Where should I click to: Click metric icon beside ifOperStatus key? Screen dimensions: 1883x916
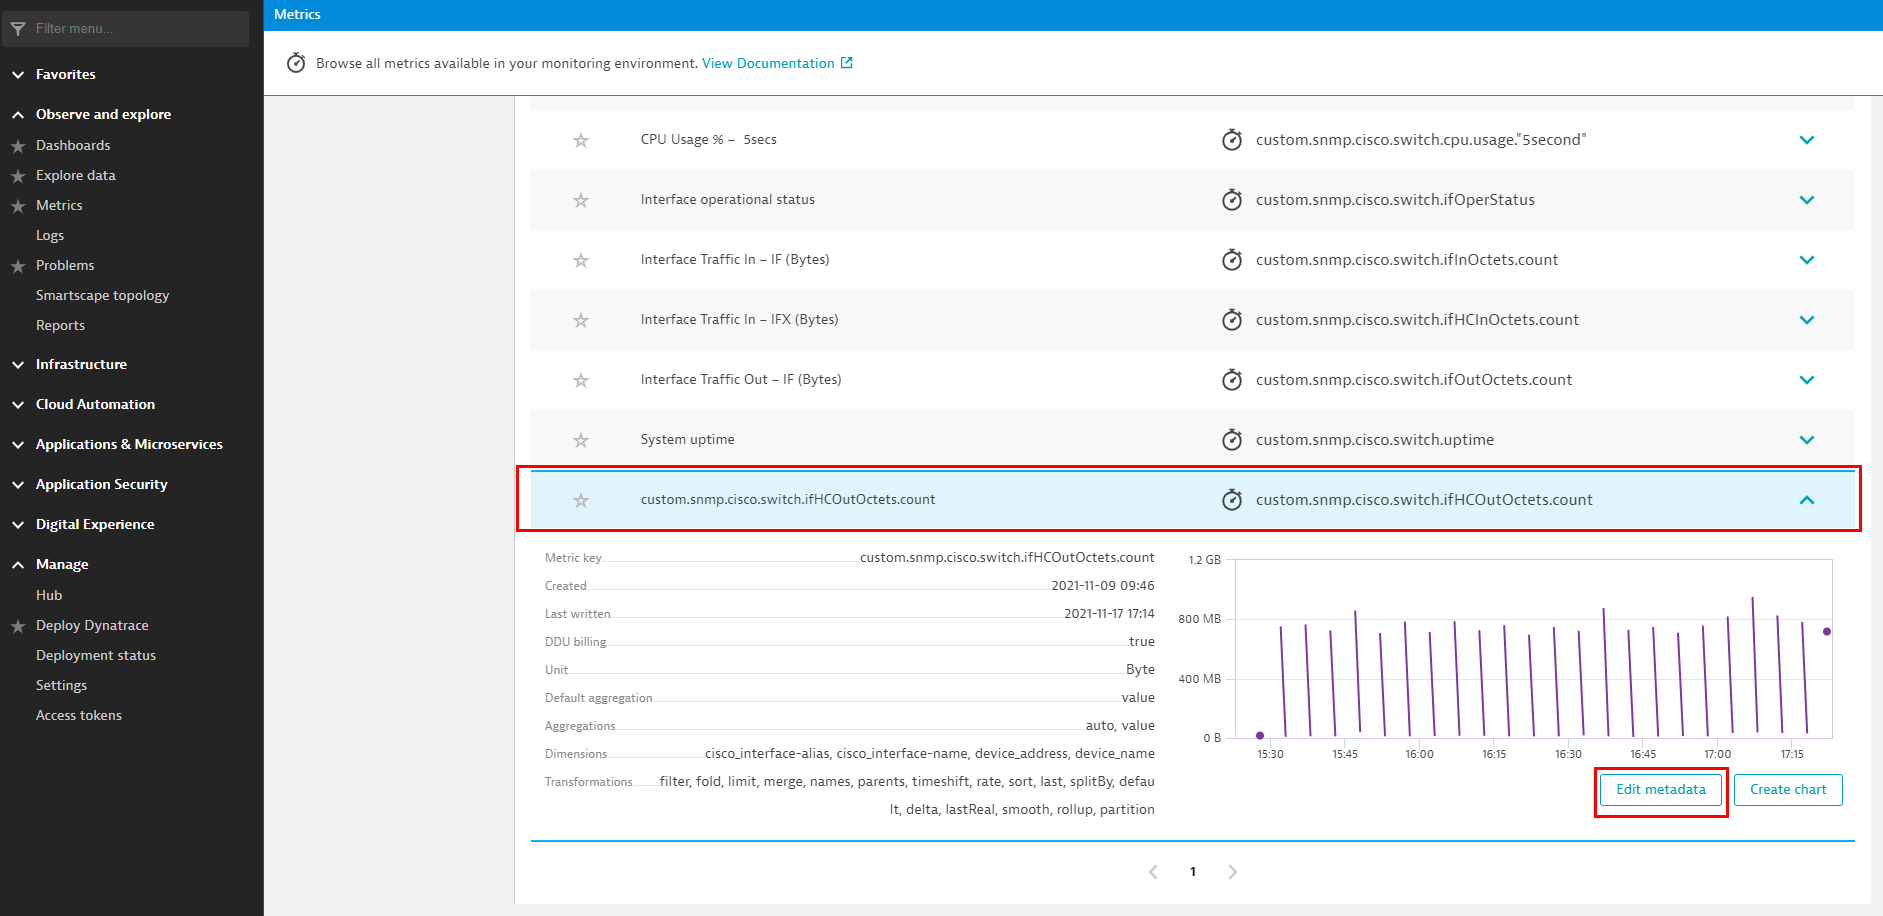point(1232,200)
